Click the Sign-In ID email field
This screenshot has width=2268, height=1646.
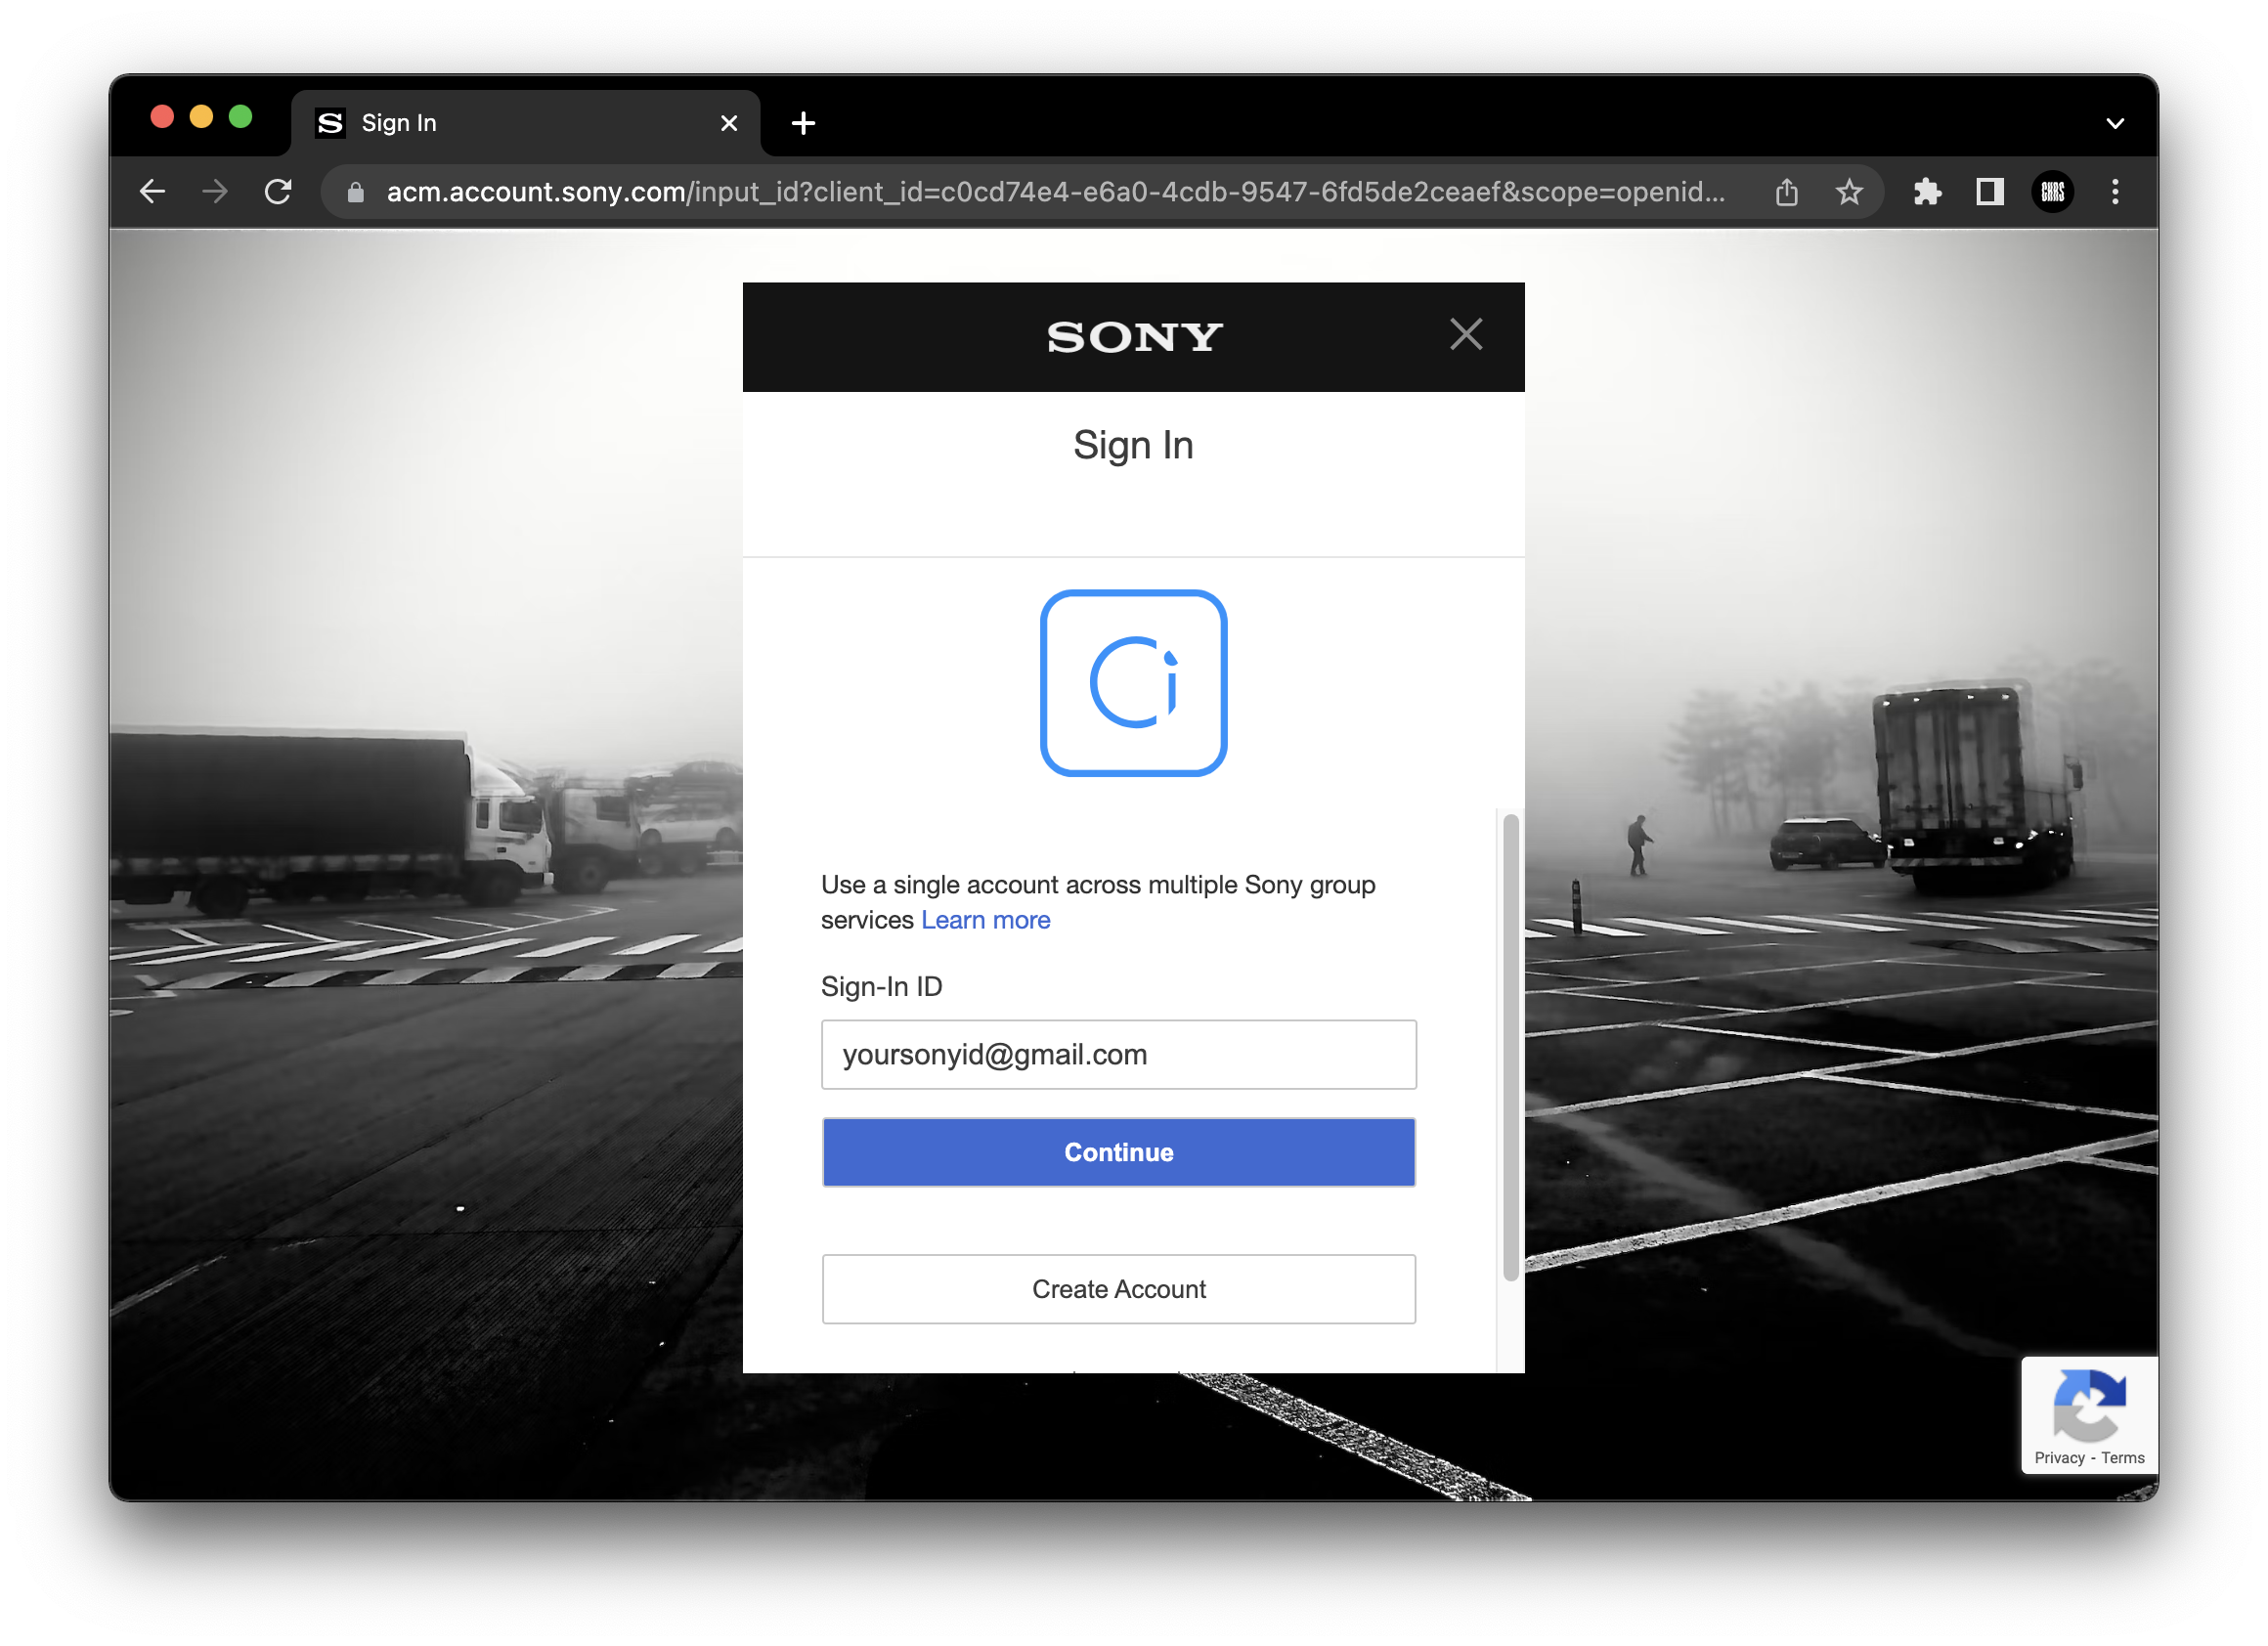1118,1054
